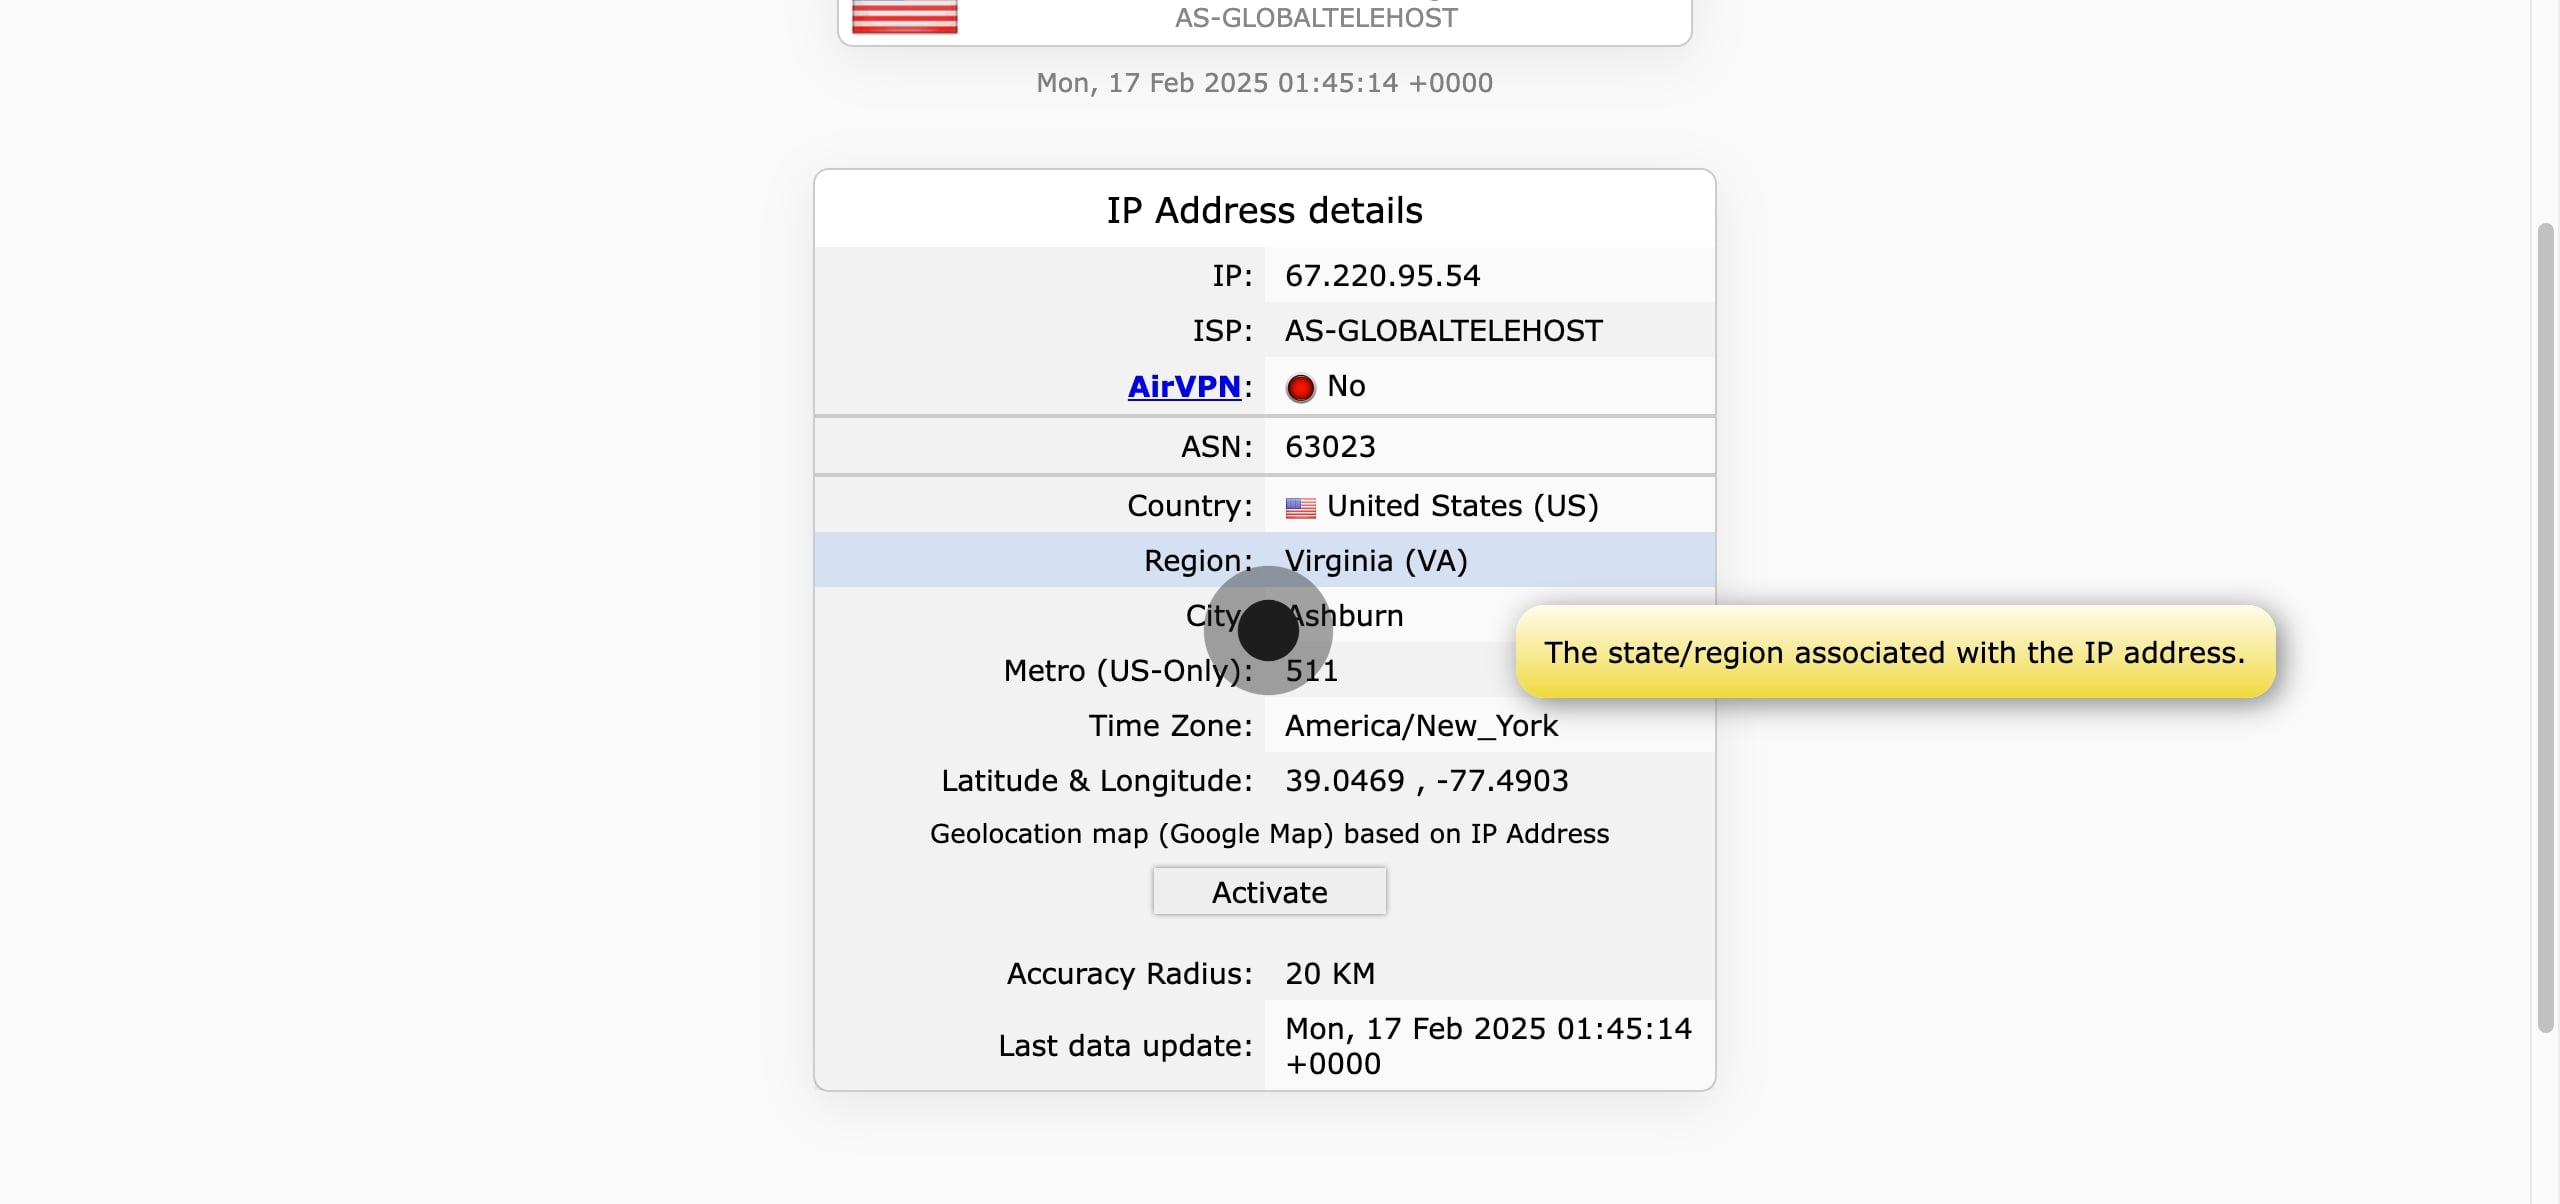Image resolution: width=2560 pixels, height=1204 pixels.
Task: Click the red AirVPN status indicator
Action: [1300, 388]
